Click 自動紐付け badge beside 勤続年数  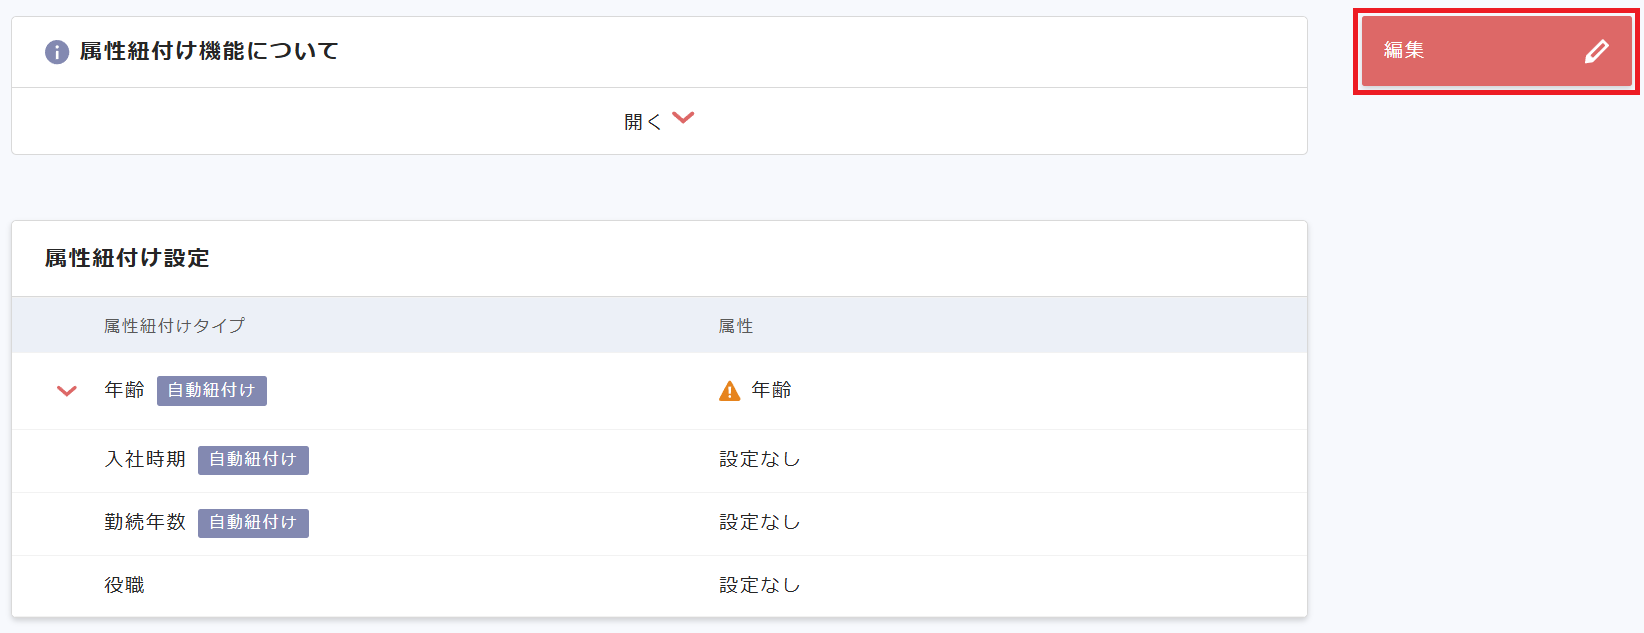(253, 523)
